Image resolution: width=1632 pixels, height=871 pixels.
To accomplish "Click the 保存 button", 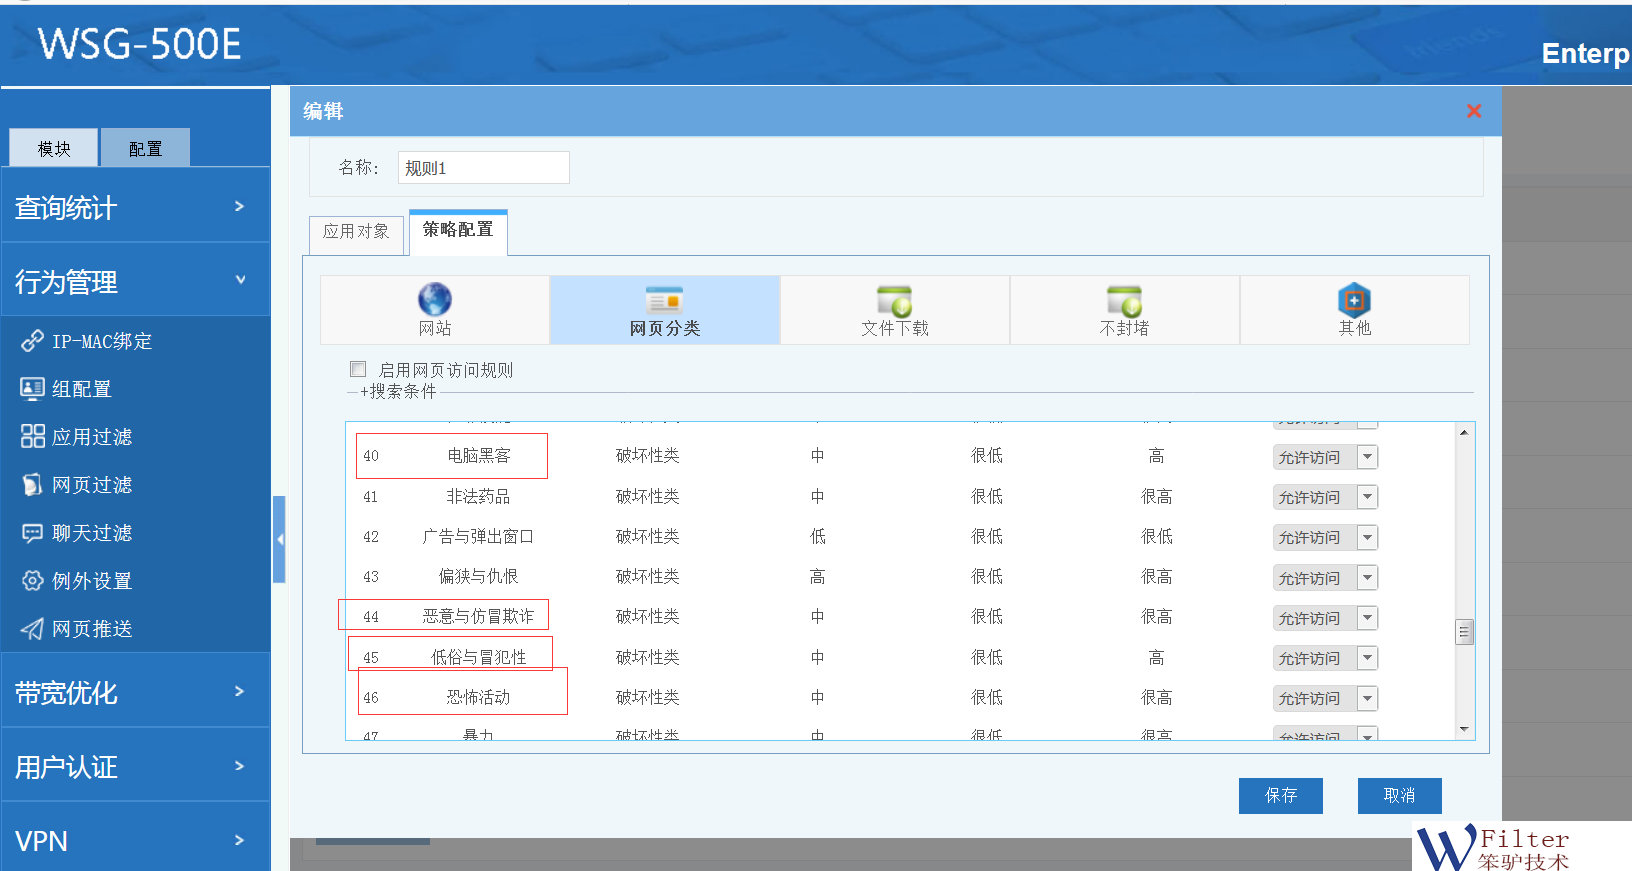I will click(1280, 796).
